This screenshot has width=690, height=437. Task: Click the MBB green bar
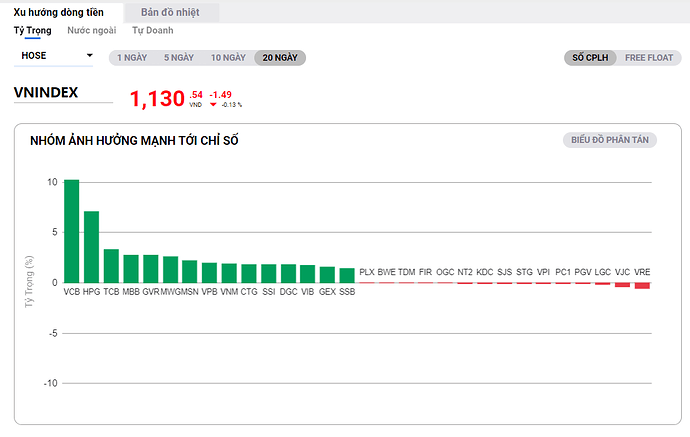click(x=131, y=268)
